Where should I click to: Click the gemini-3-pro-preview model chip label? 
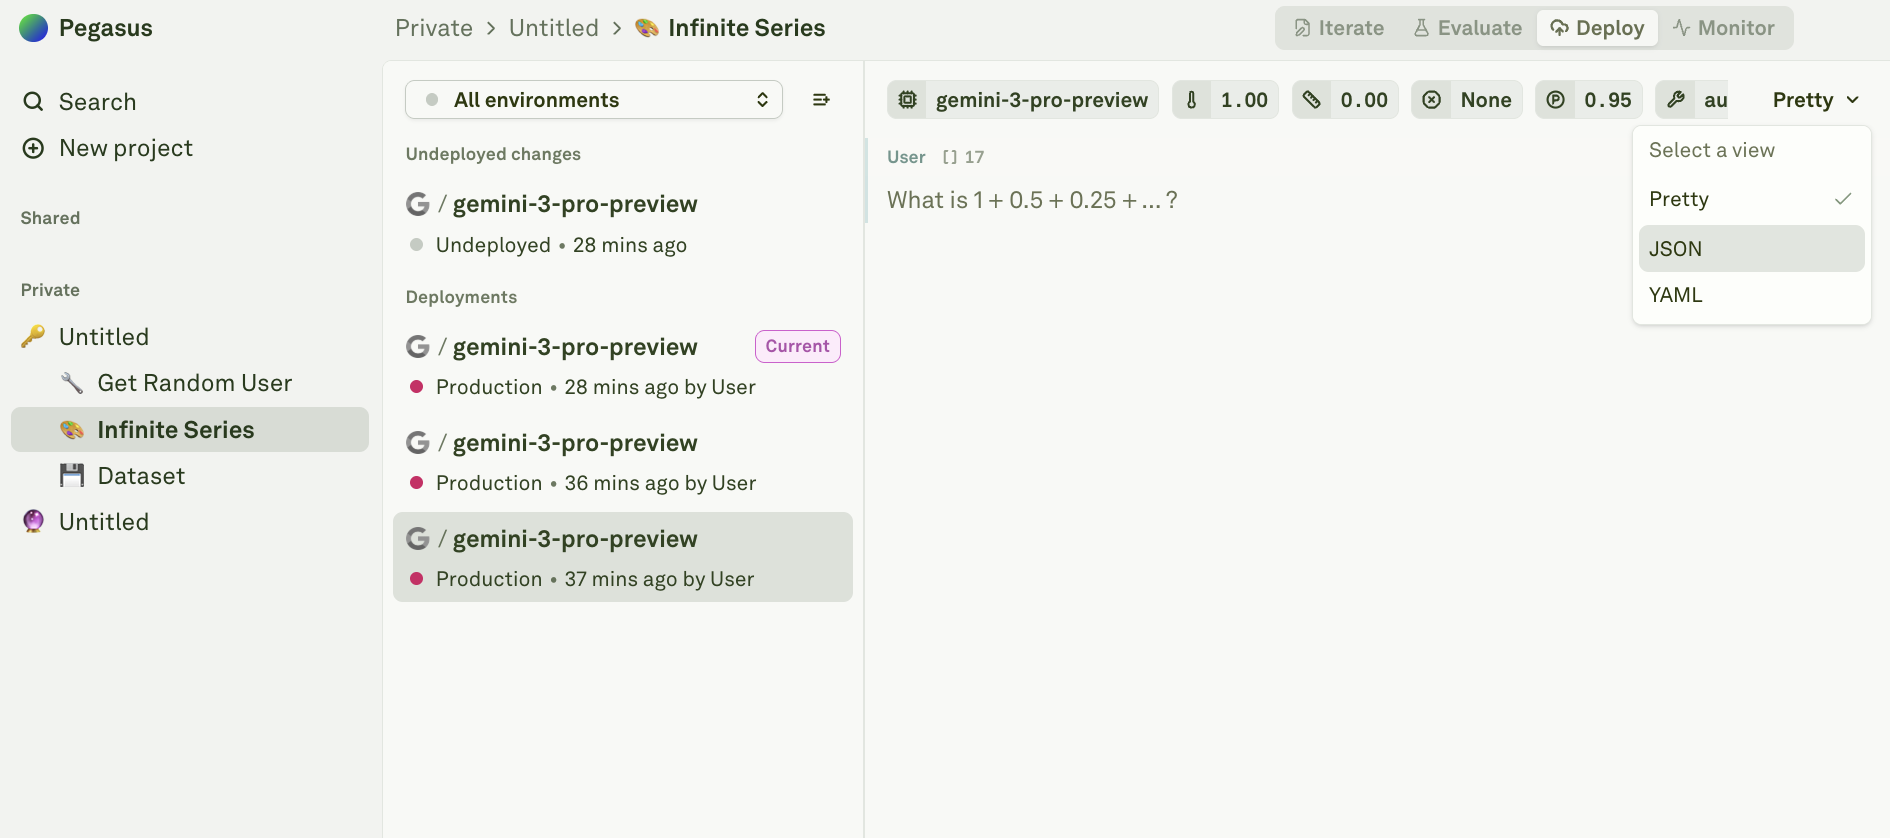click(x=1041, y=100)
